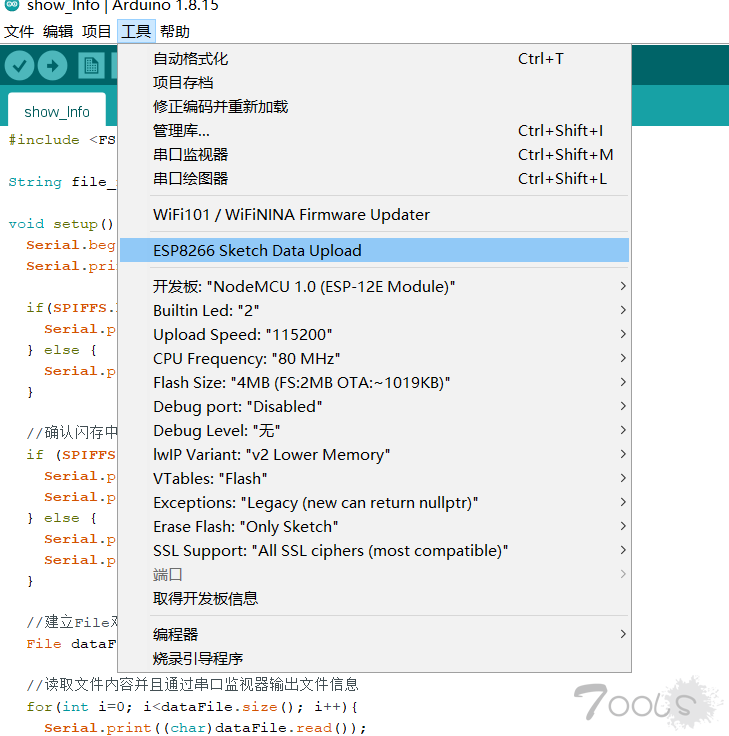
Task: Expand the CPU Frequency "80 MHz" submenu
Action: [374, 358]
